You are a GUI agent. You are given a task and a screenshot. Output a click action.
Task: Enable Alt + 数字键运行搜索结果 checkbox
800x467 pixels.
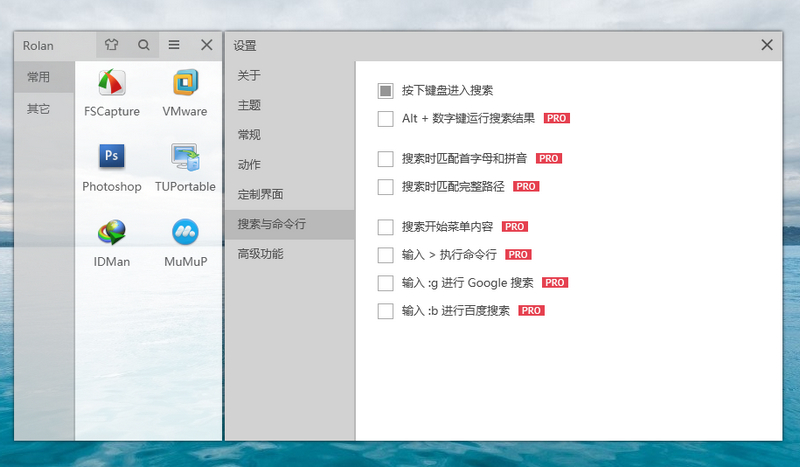[386, 119]
